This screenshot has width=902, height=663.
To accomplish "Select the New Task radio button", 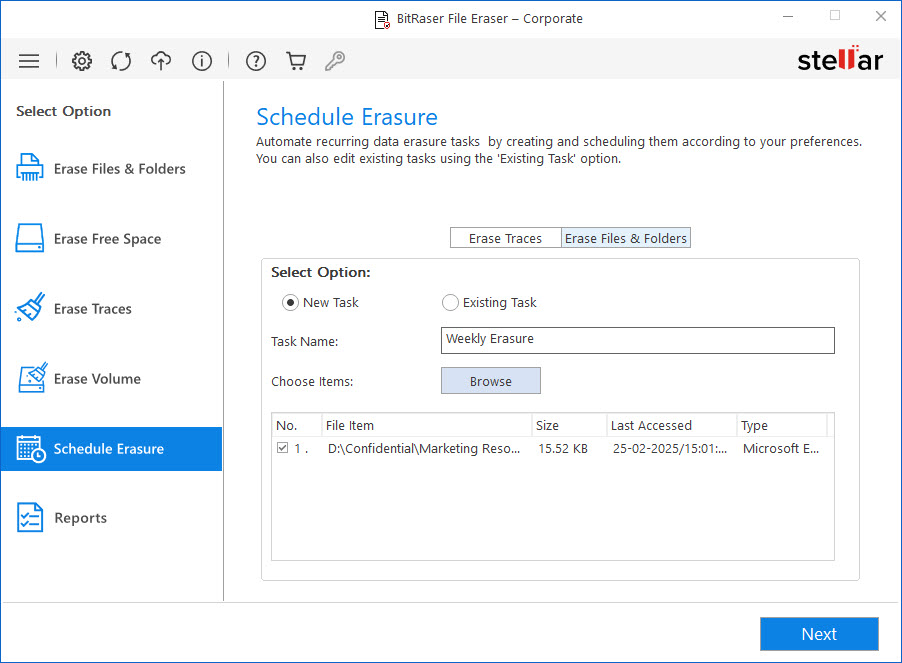I will click(x=290, y=302).
